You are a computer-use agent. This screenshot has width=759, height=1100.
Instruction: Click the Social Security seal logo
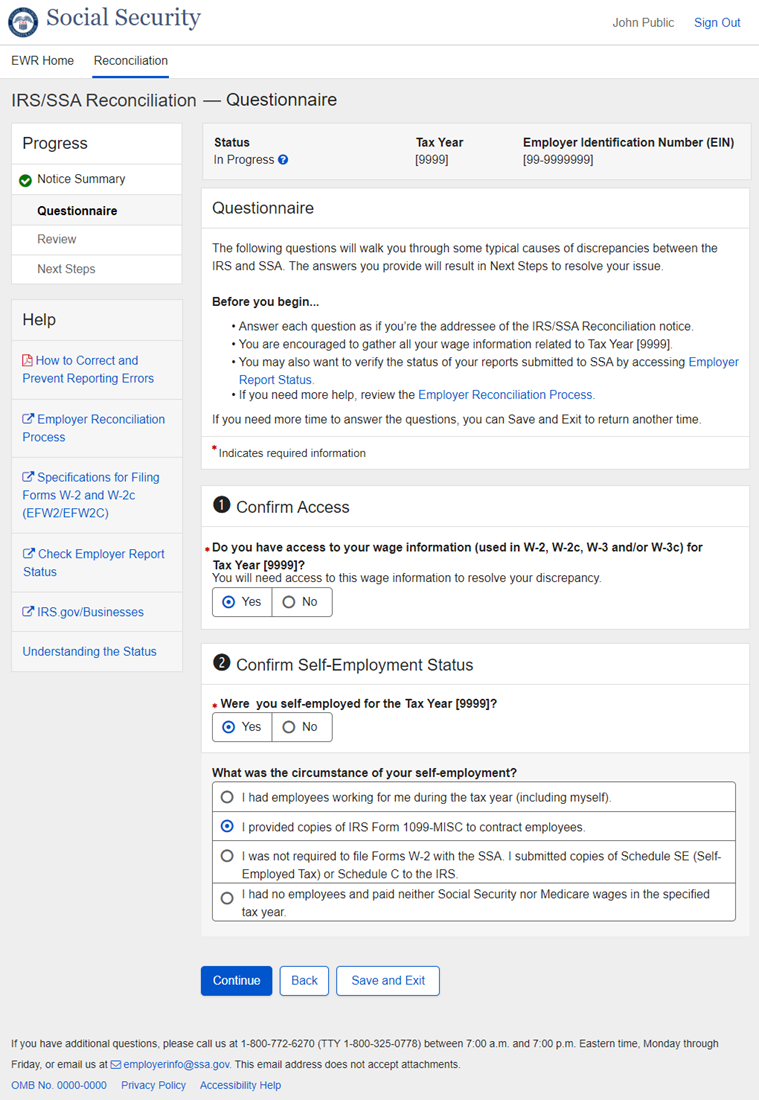pyautogui.click(x=24, y=21)
